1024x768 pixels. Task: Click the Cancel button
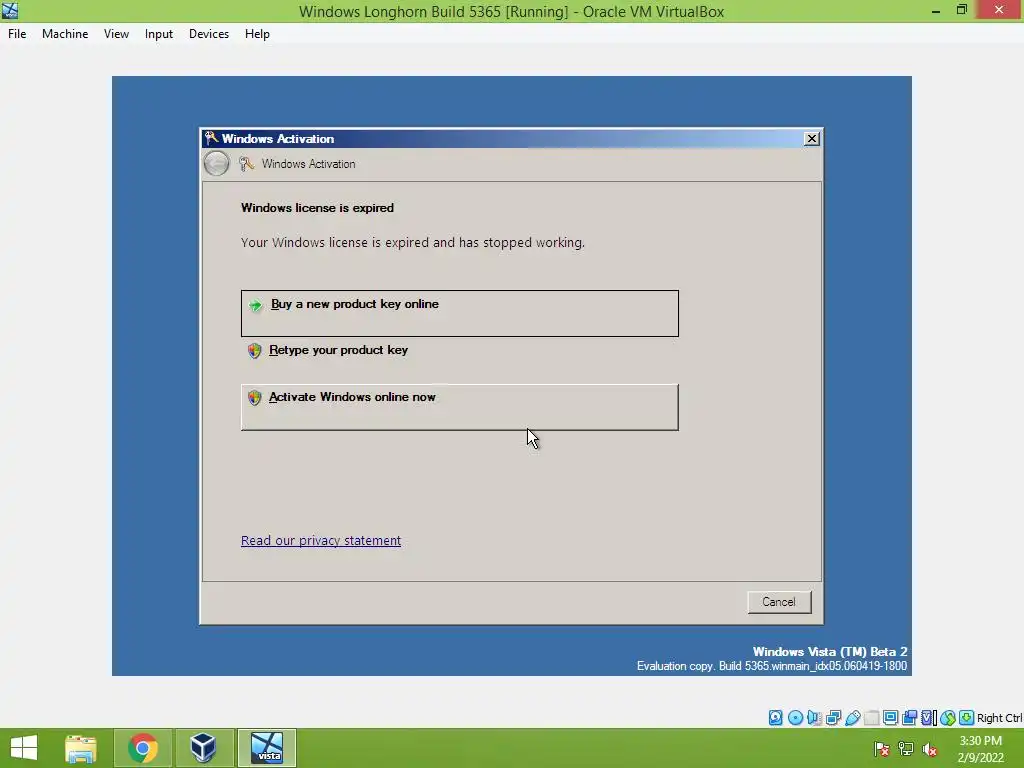pyautogui.click(x=779, y=602)
